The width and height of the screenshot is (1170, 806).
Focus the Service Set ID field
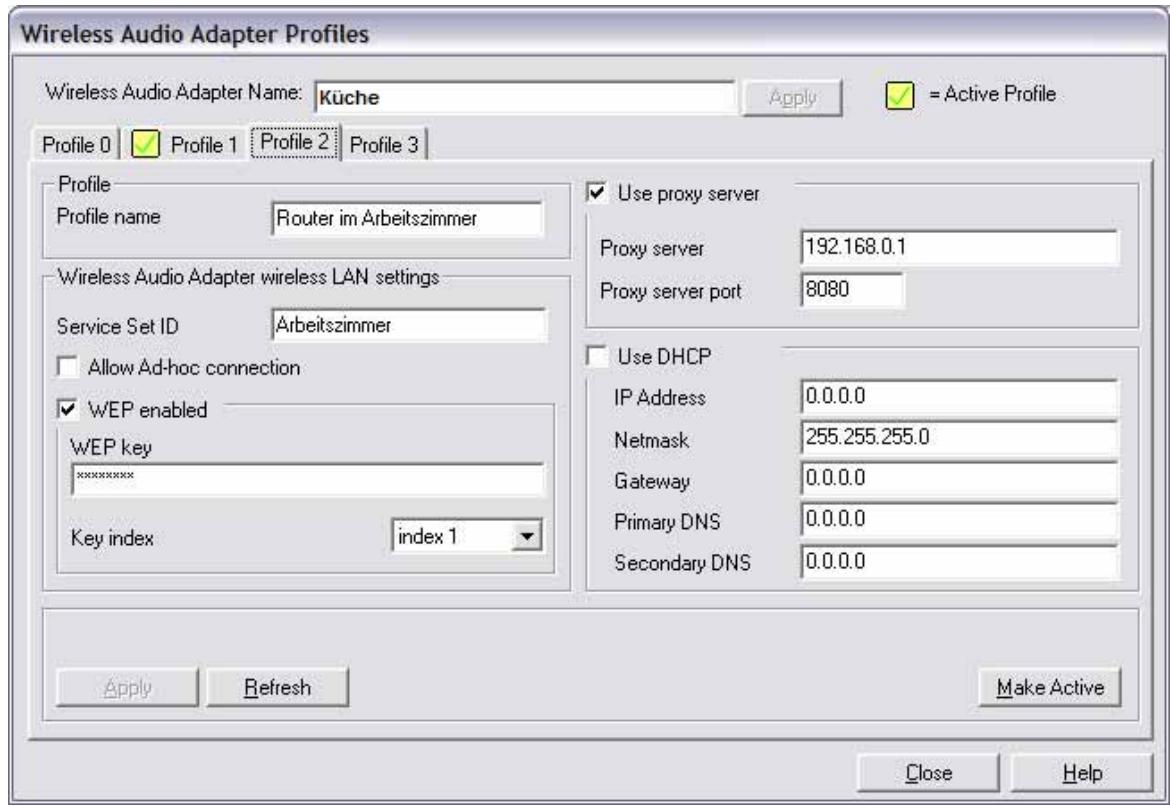point(409,325)
